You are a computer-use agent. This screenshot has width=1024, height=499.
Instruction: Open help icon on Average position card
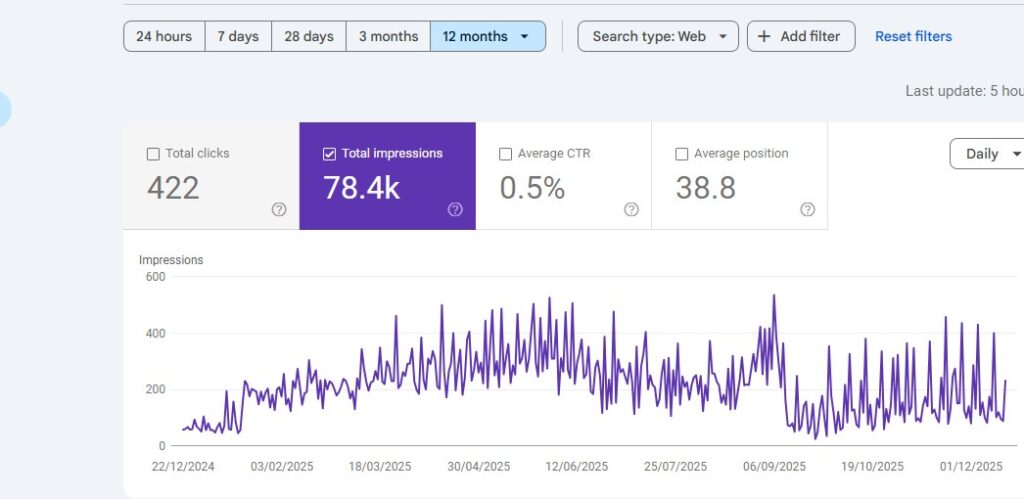coord(807,210)
